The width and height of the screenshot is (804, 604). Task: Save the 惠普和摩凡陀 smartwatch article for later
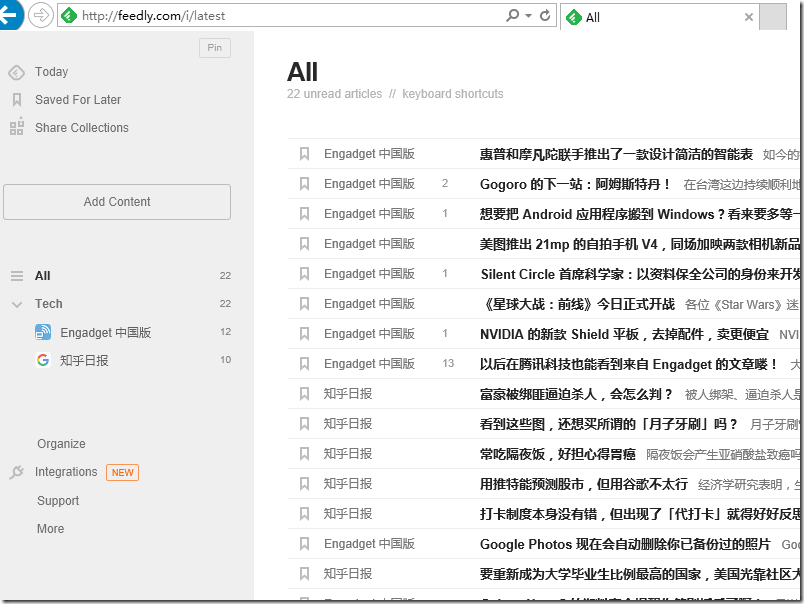(x=305, y=154)
